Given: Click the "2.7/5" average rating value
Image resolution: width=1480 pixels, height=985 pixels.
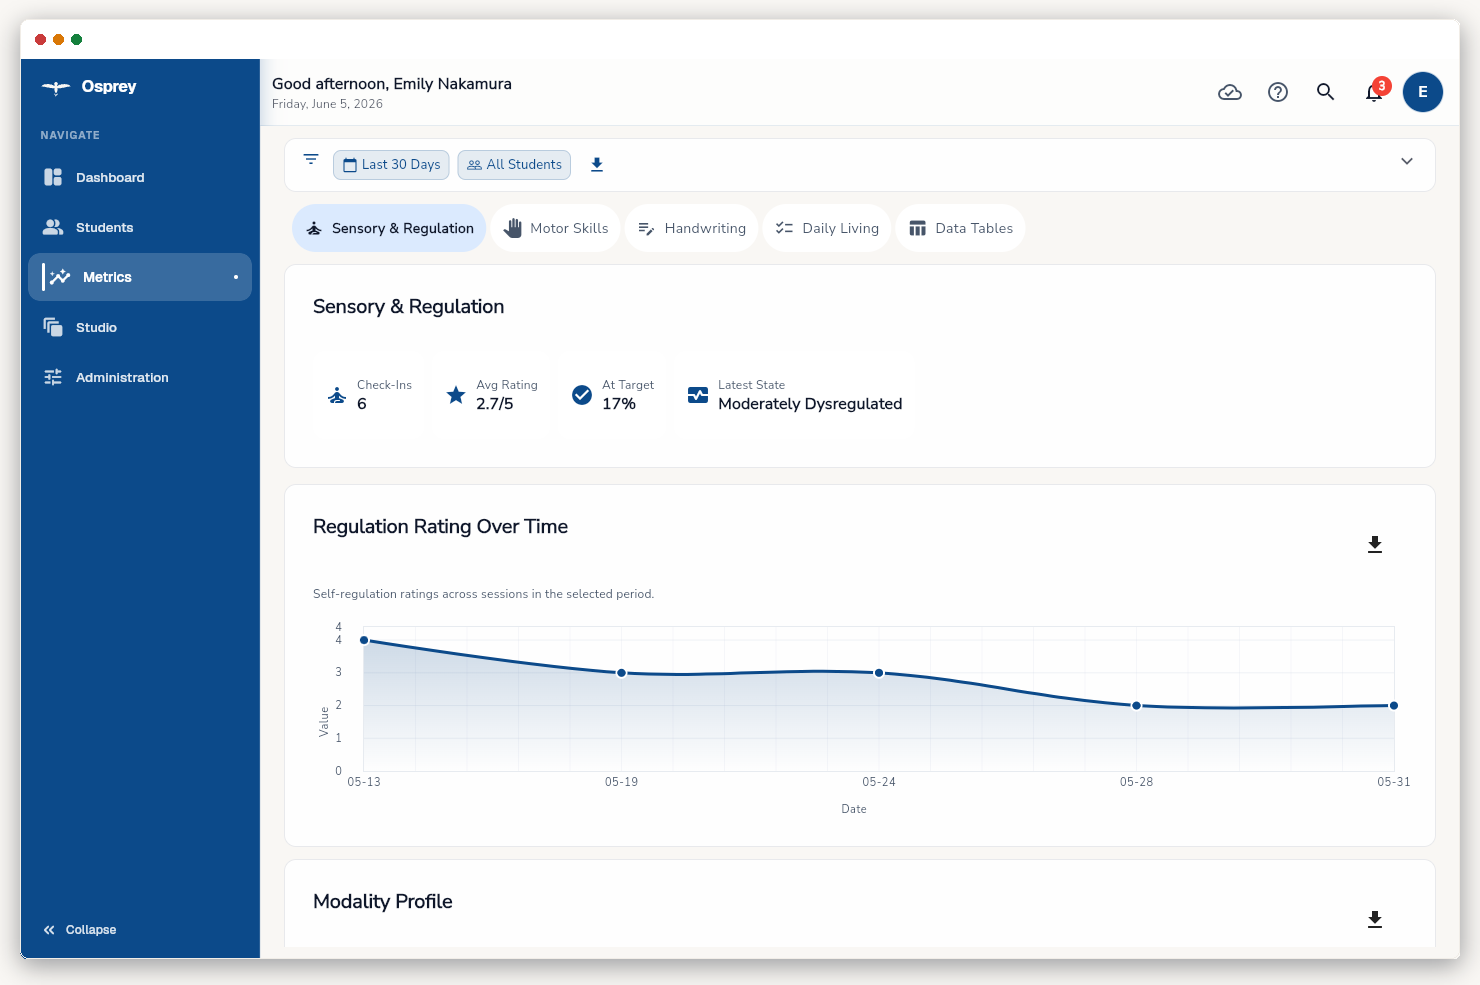Looking at the screenshot, I should click(x=495, y=404).
